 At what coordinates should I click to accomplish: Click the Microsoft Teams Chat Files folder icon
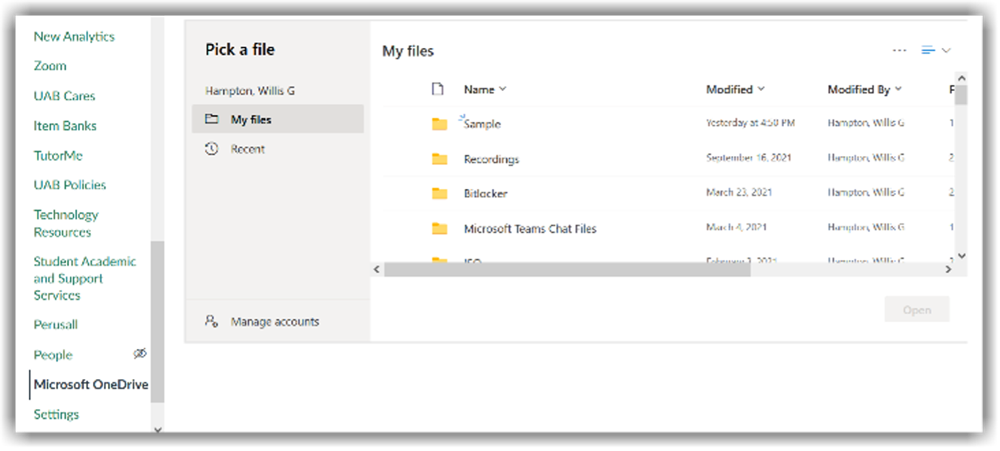pos(439,229)
